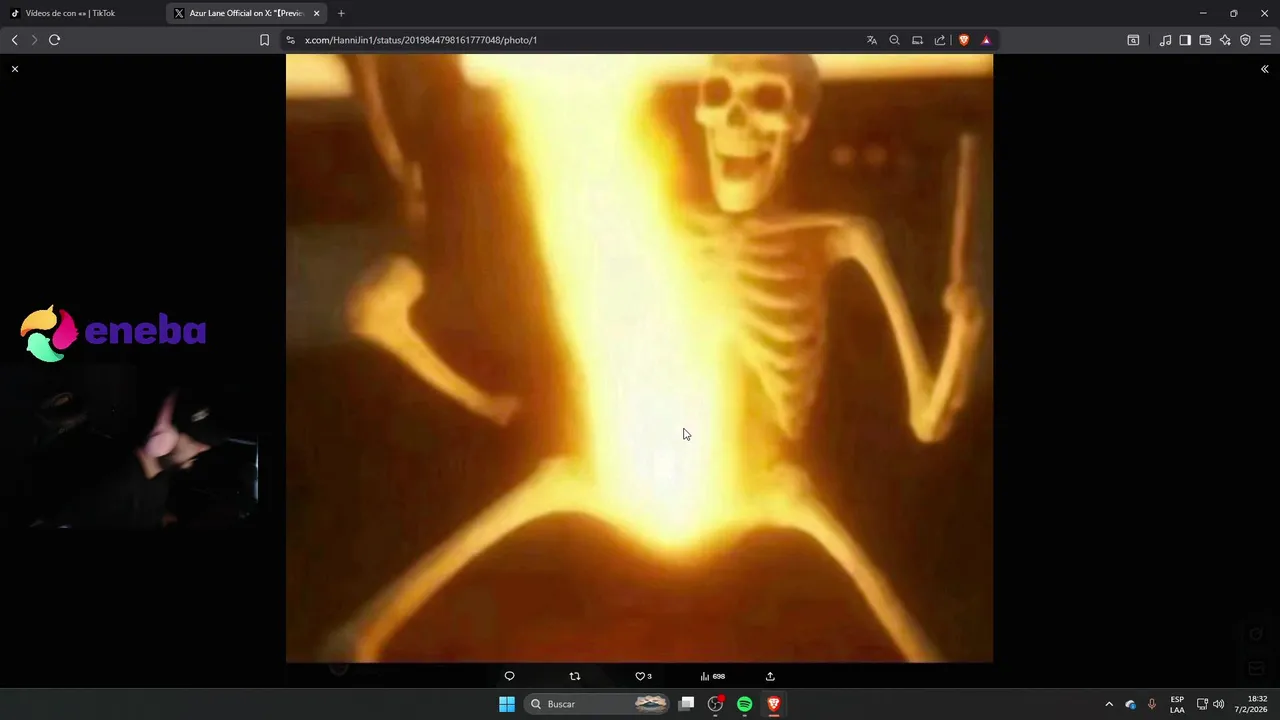The image size is (1280, 720).
Task: Expand the hidden system tray icons chevron
Action: (1108, 704)
